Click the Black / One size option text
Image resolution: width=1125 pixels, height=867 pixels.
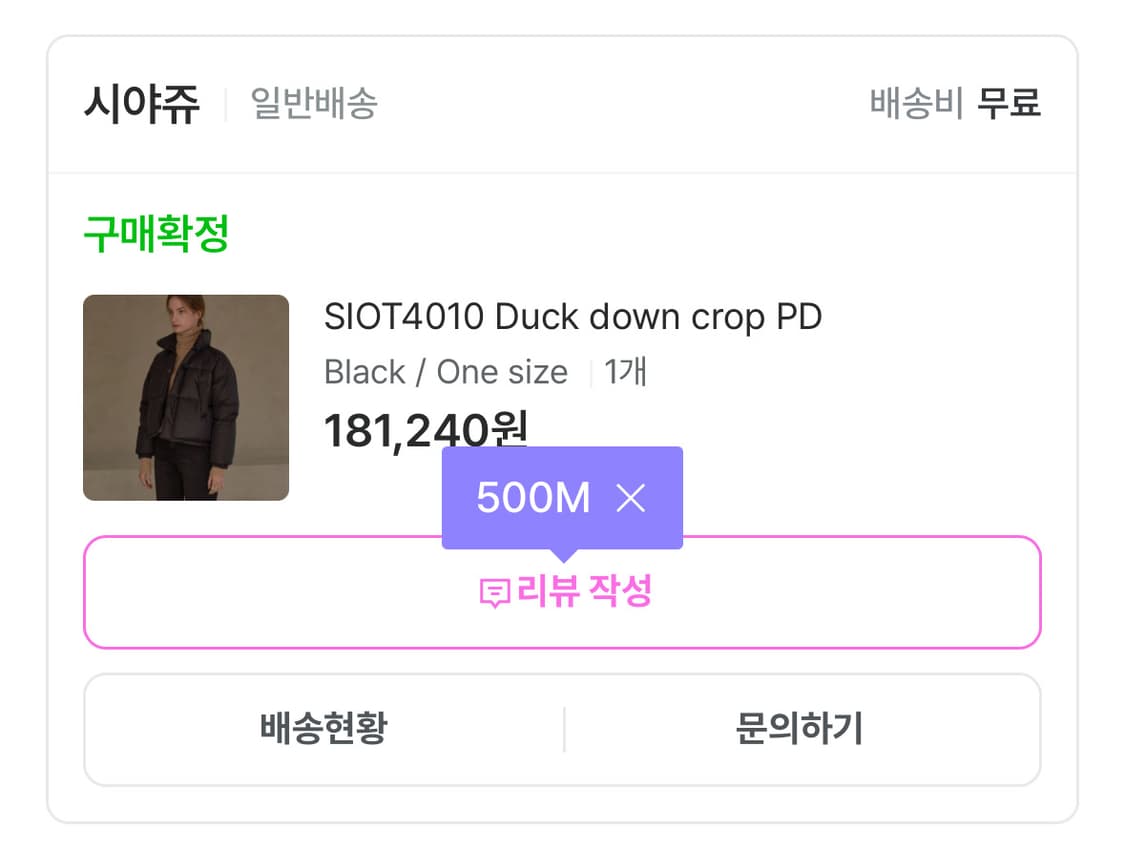(x=446, y=372)
